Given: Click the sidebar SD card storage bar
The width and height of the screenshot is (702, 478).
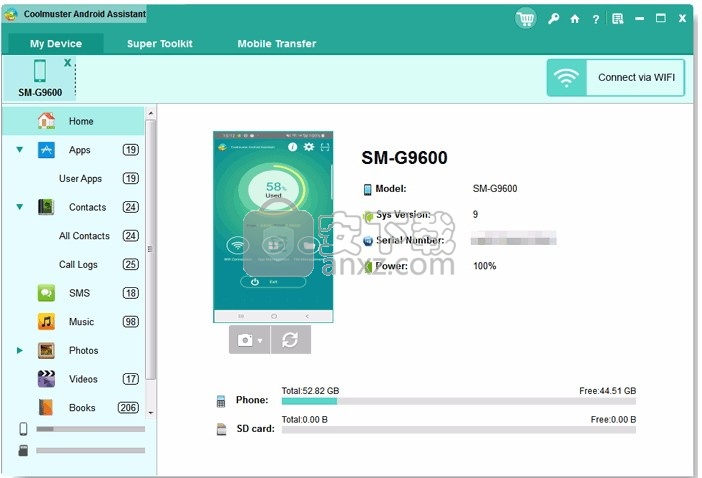Looking at the screenshot, I should tap(90, 451).
